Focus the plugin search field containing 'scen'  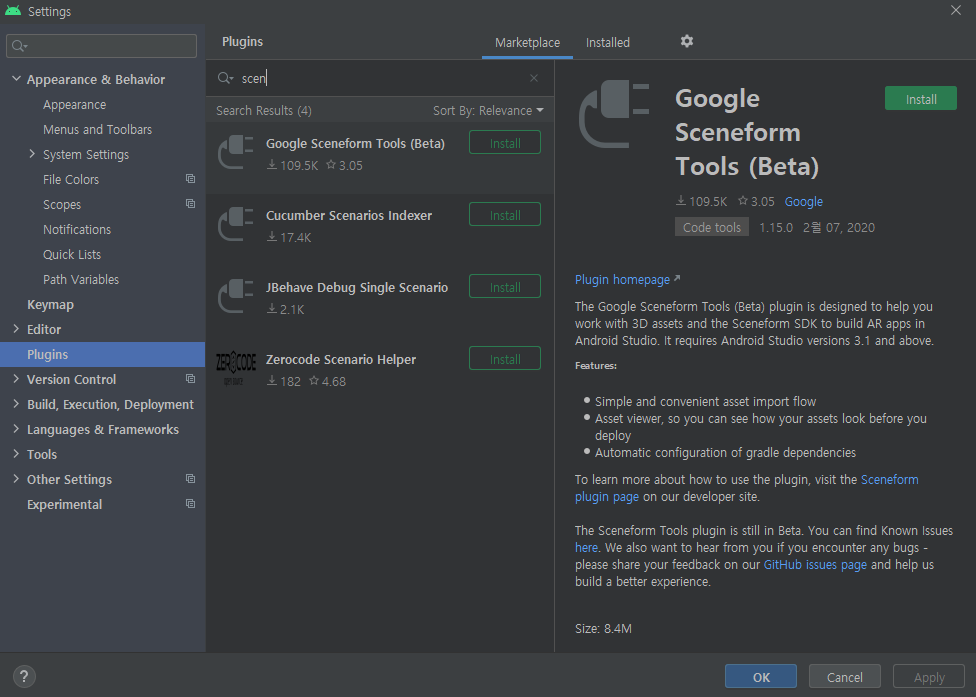tap(380, 78)
